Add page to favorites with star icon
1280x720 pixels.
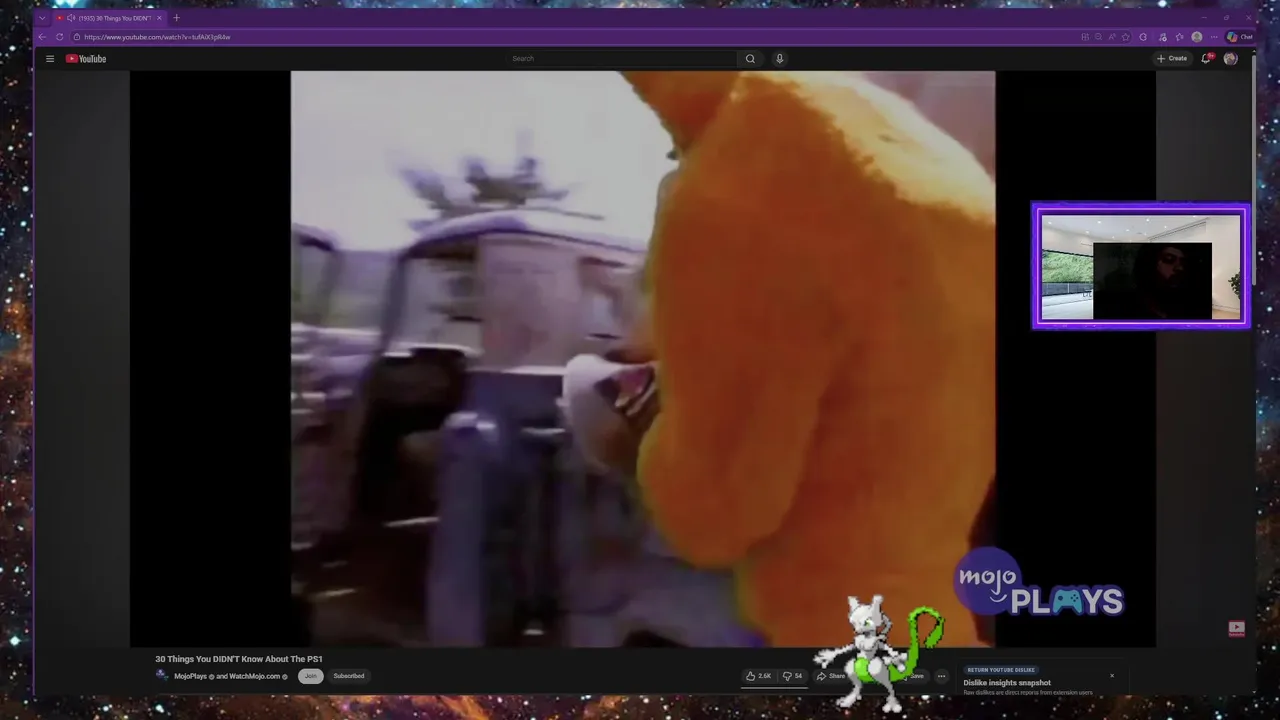tap(1126, 37)
